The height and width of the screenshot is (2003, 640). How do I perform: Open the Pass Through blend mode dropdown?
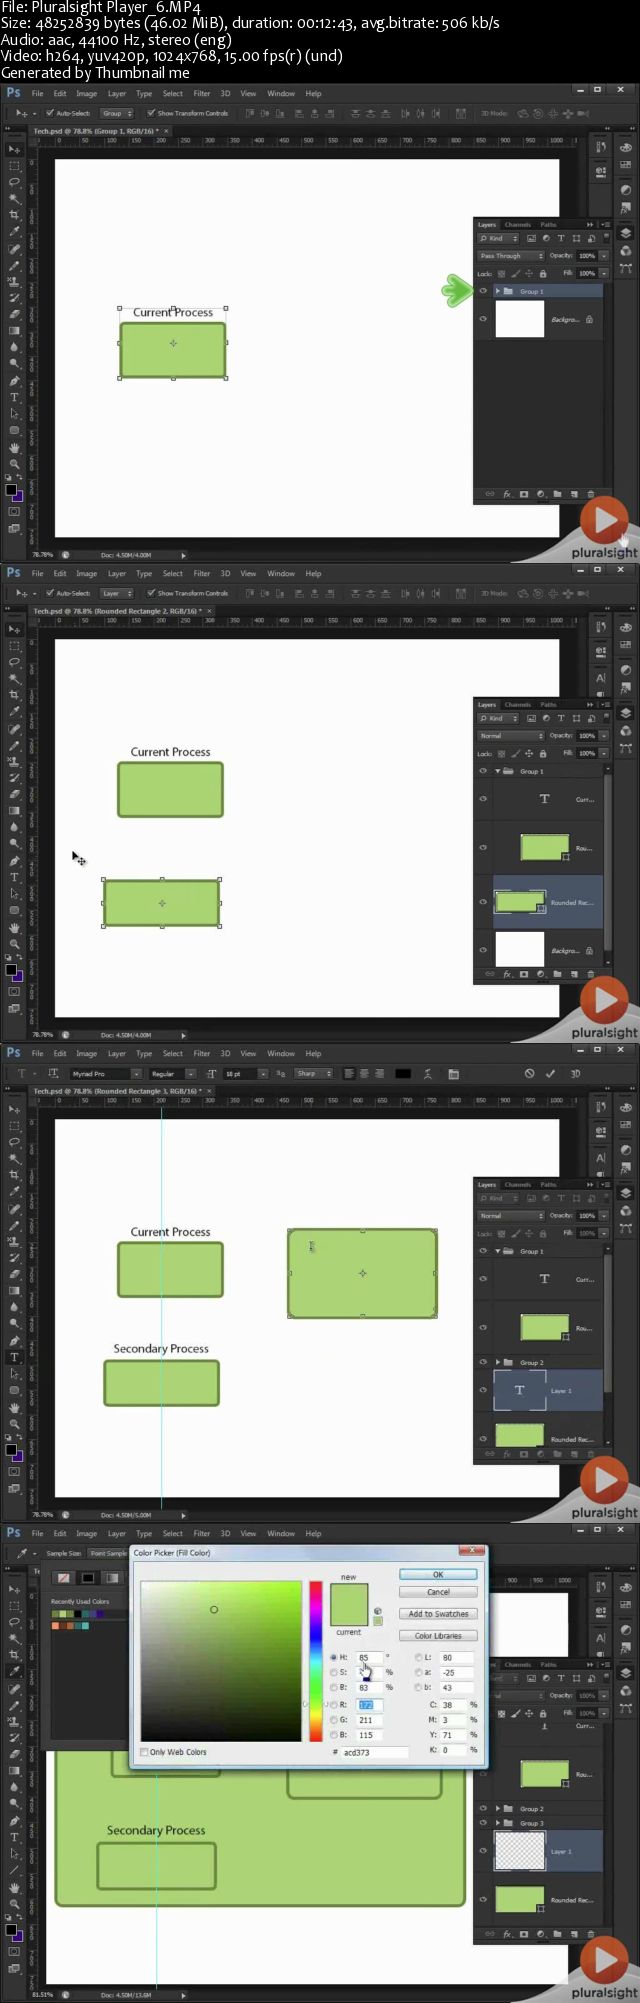pos(511,256)
